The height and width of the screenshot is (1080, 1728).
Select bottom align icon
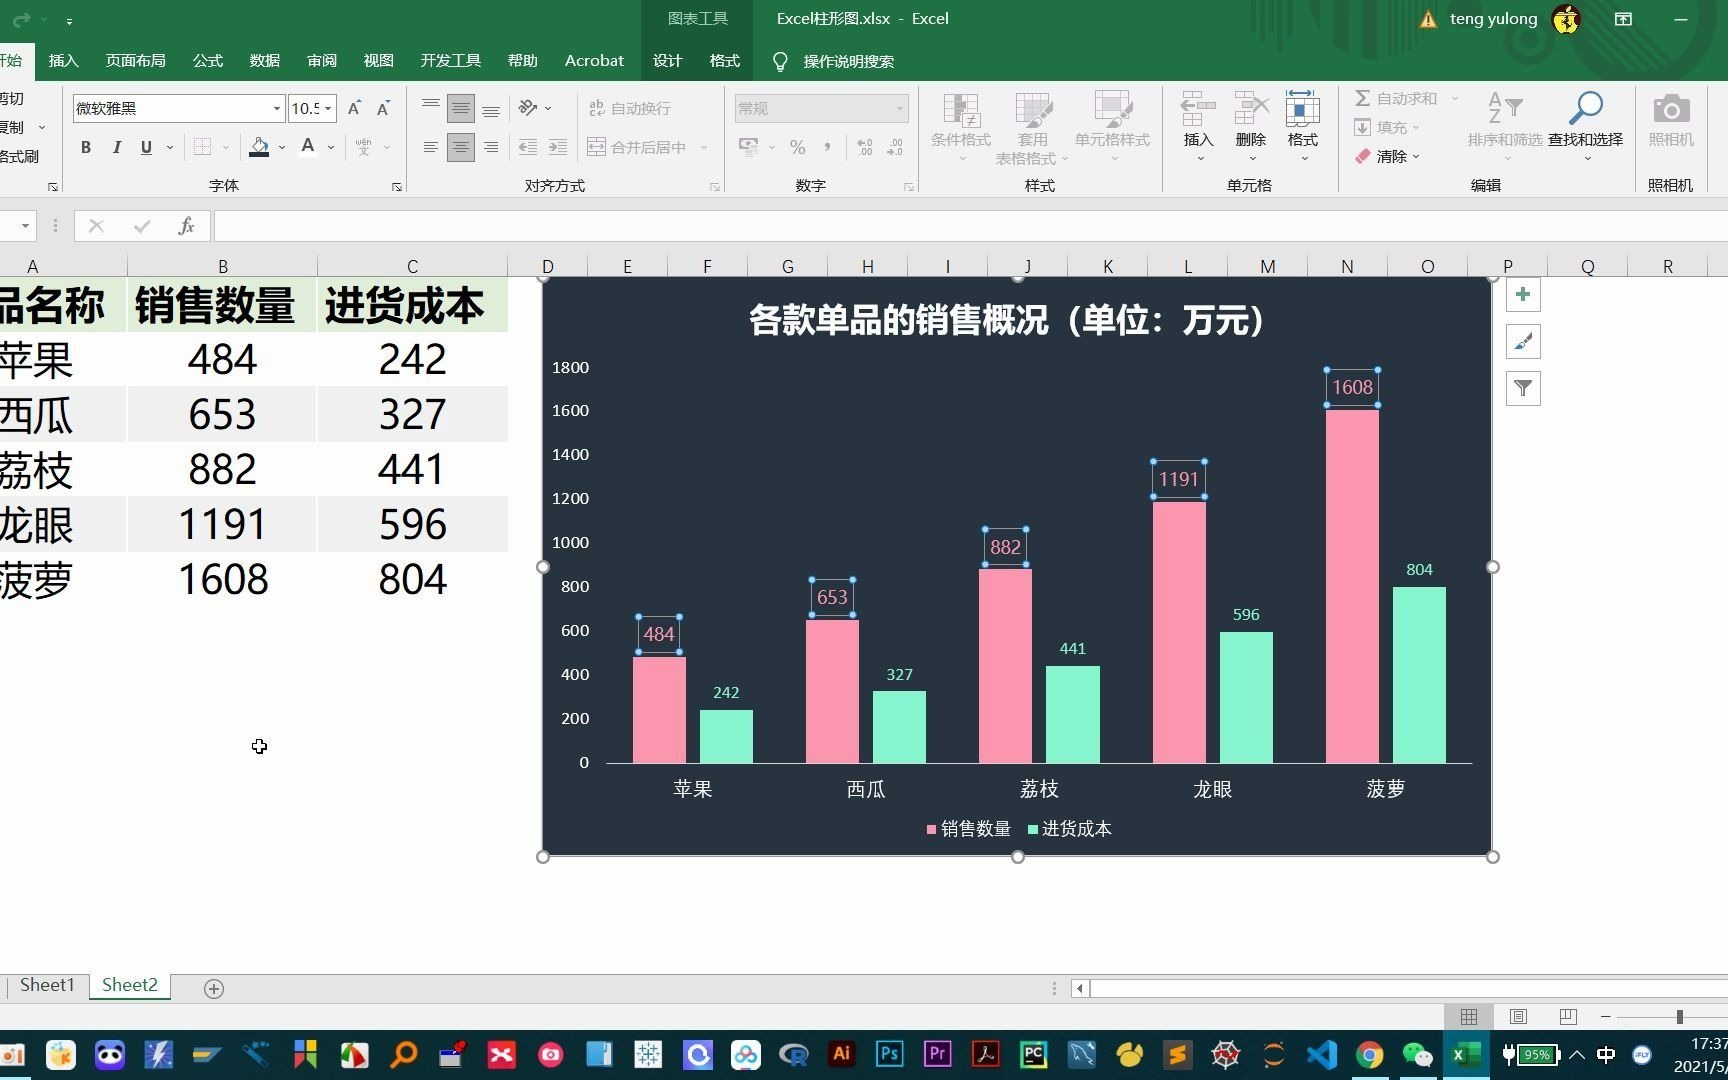click(491, 108)
